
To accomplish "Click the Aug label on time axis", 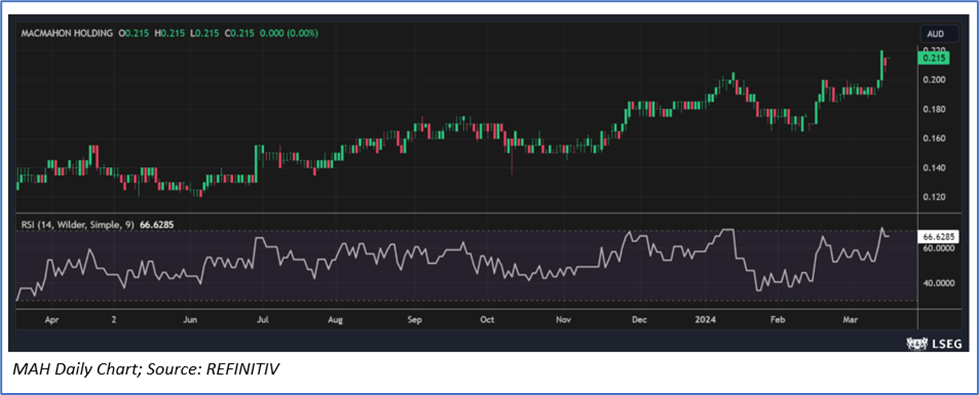I will point(335,319).
